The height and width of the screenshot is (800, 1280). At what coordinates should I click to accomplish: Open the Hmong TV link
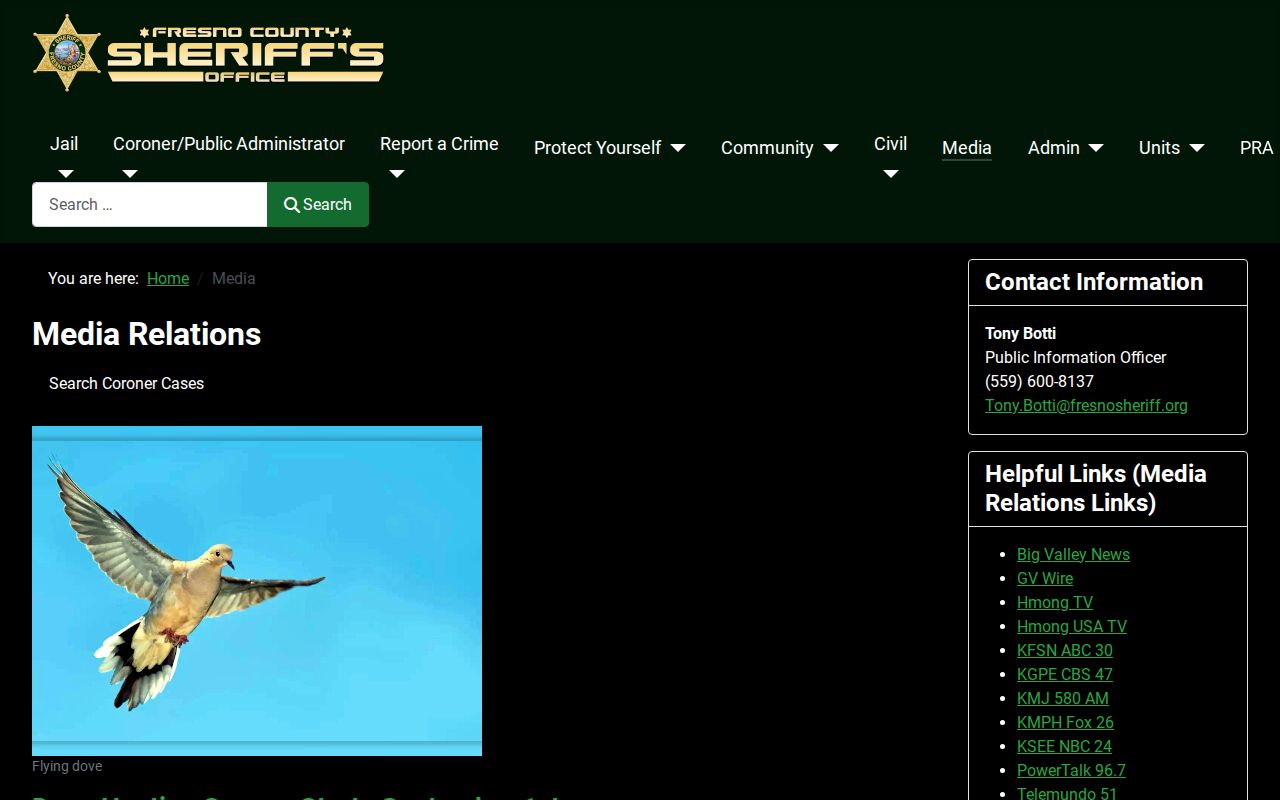click(x=1055, y=602)
